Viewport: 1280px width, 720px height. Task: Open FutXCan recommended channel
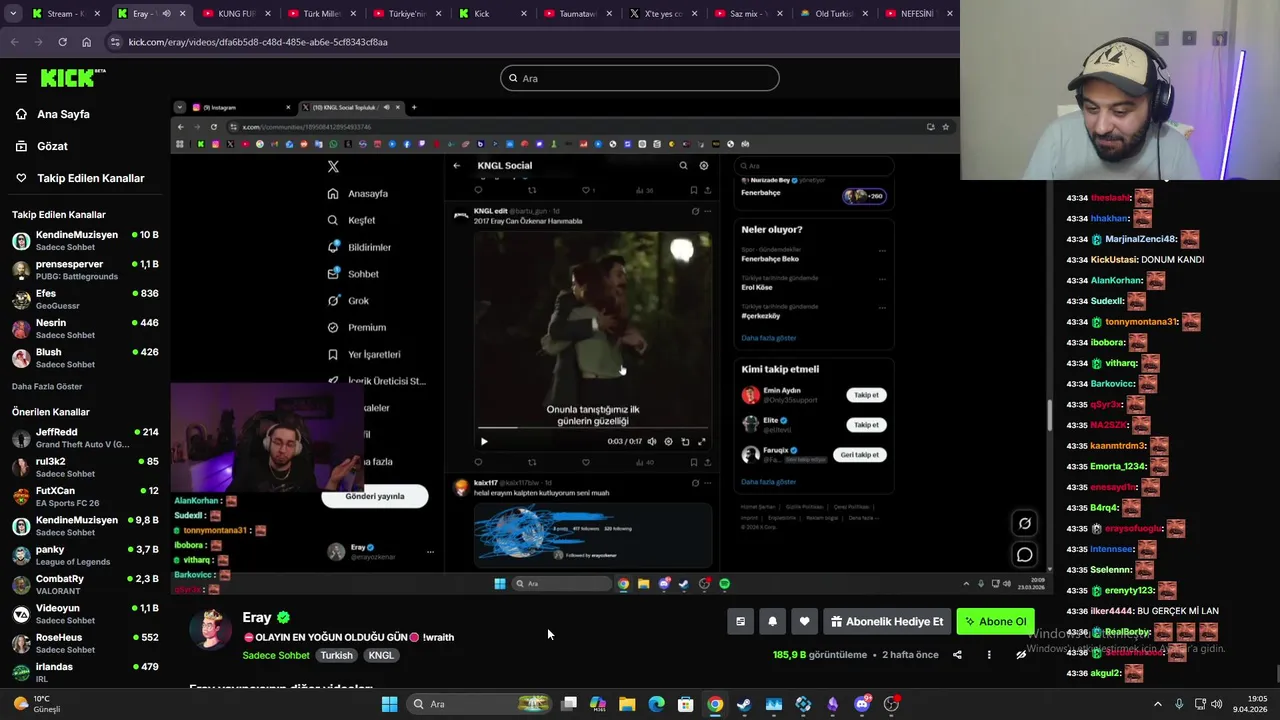point(85,496)
